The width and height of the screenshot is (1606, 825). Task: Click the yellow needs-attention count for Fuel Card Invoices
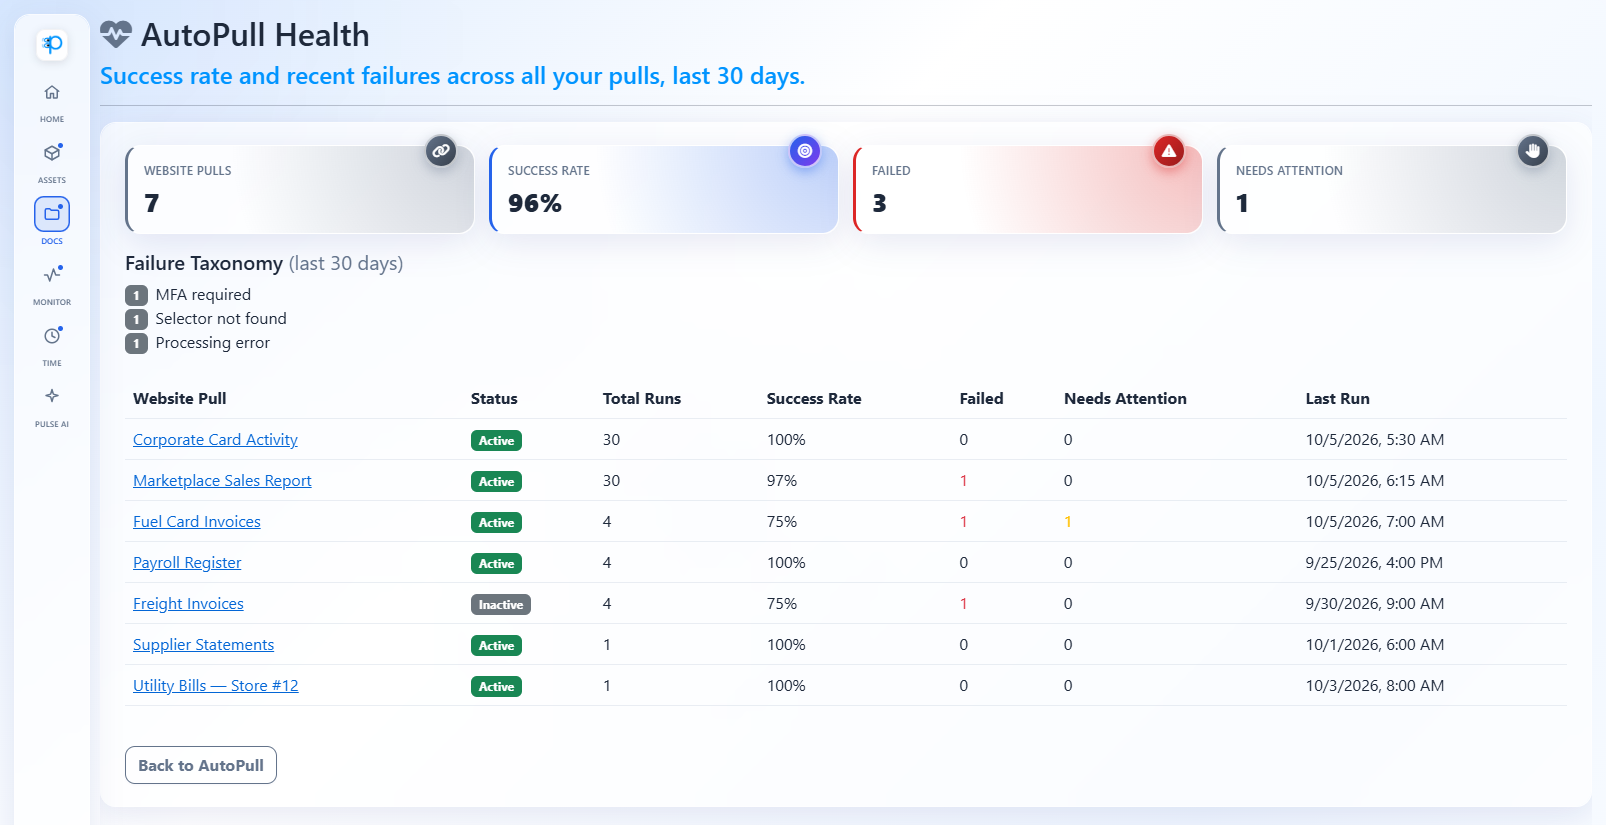click(x=1068, y=522)
